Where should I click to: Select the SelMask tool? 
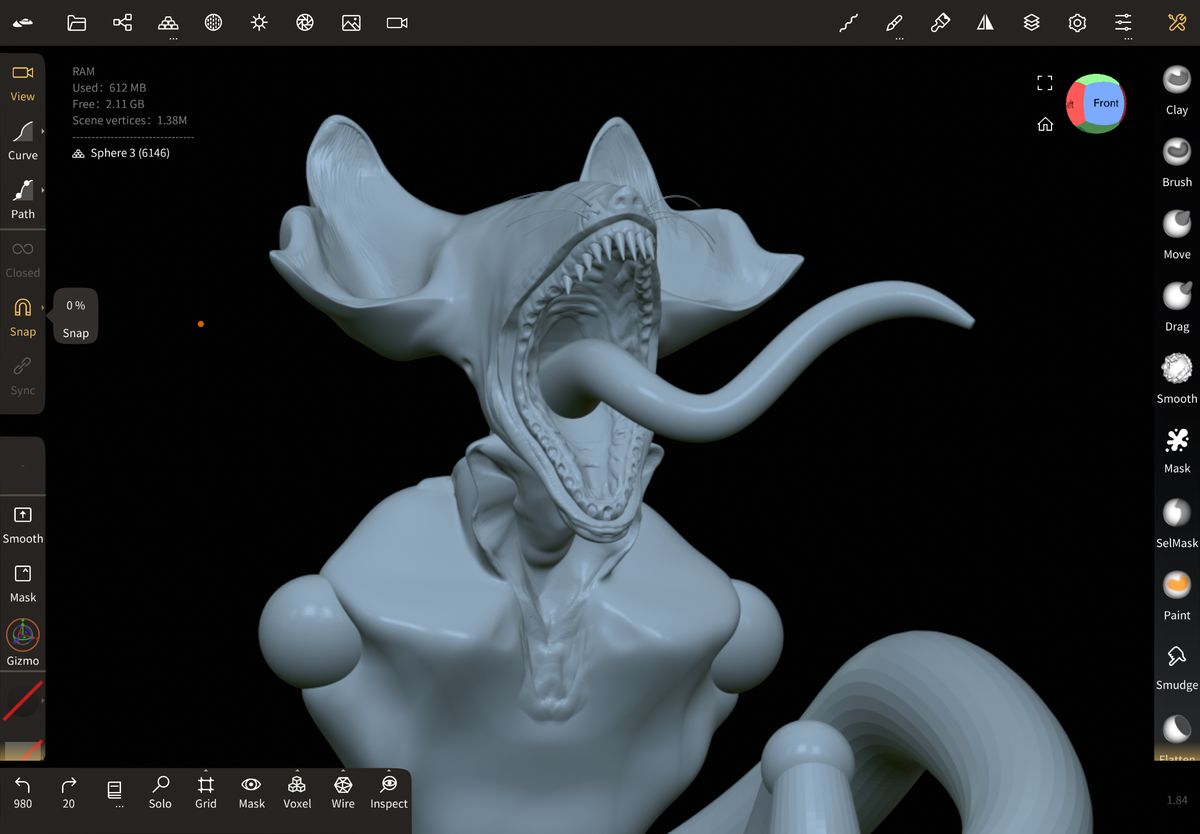pos(1177,523)
